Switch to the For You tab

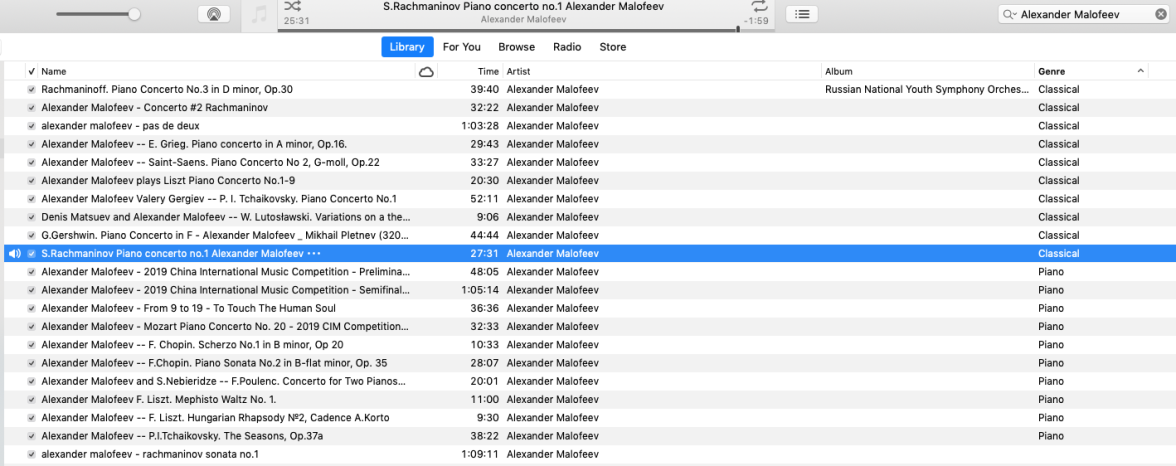461,47
